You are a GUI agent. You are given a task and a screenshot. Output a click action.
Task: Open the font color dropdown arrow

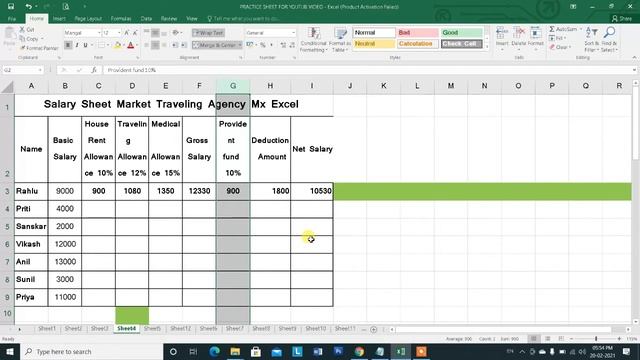coord(137,45)
